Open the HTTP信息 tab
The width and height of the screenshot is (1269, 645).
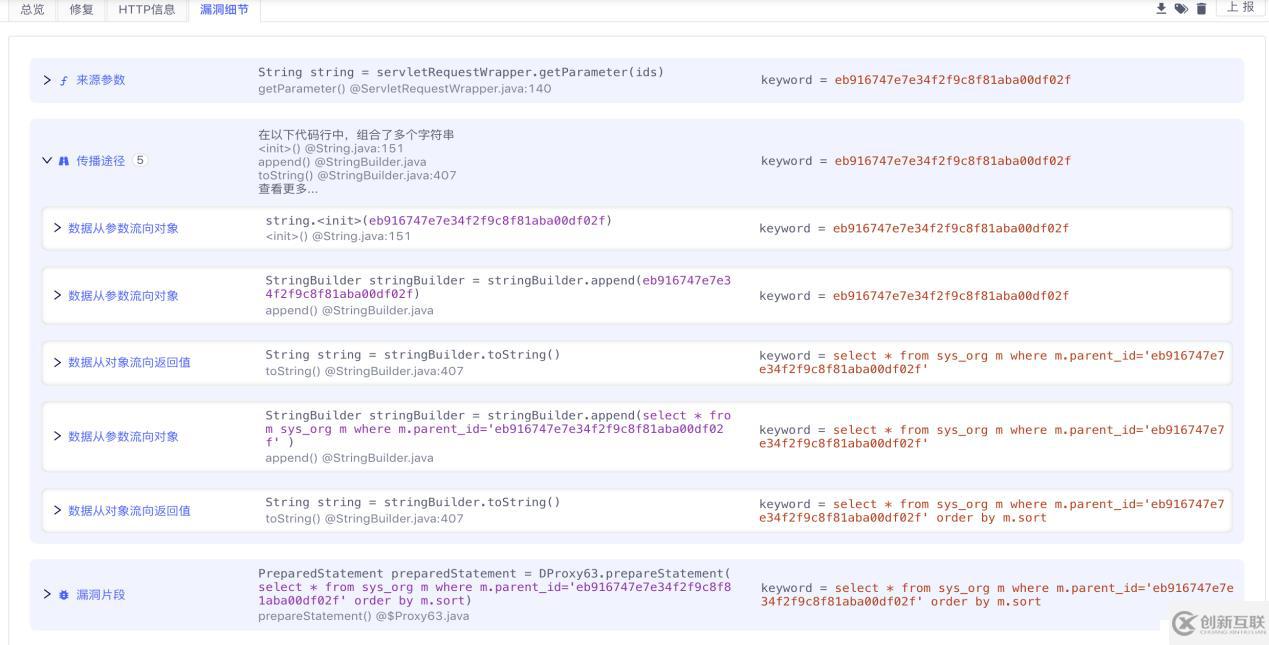pos(146,9)
